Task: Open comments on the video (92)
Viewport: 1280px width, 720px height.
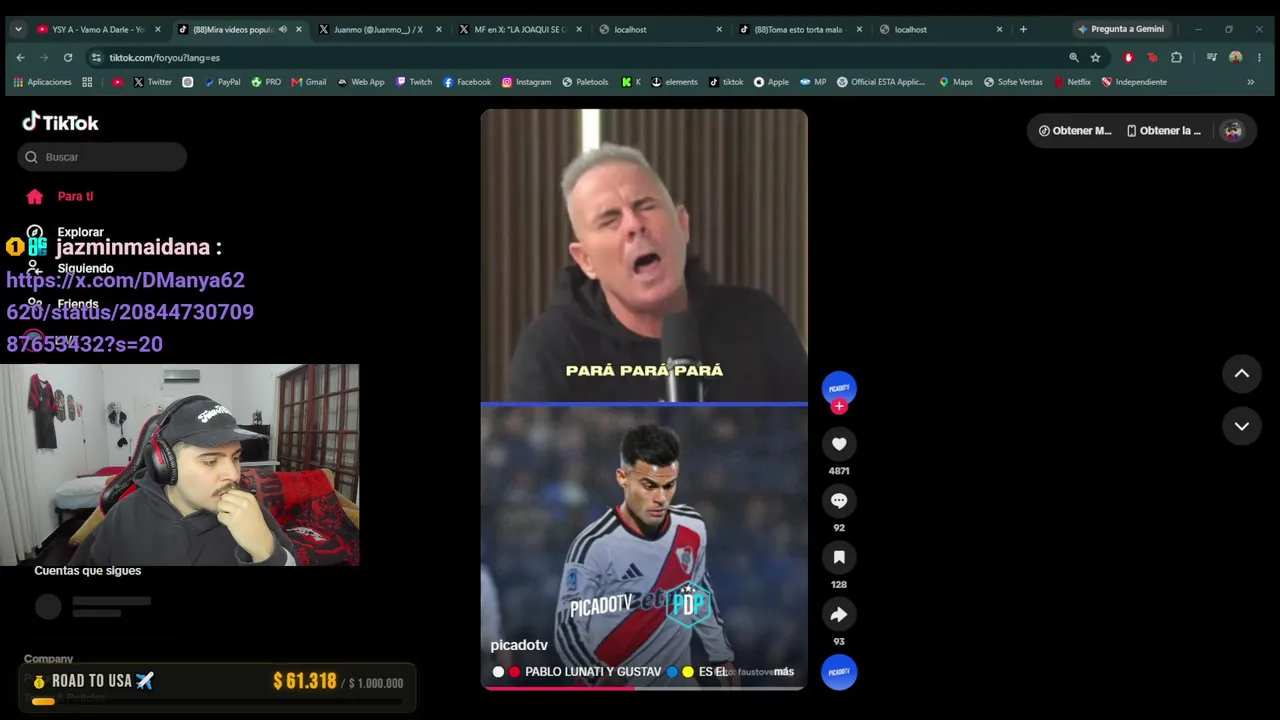Action: pyautogui.click(x=839, y=501)
